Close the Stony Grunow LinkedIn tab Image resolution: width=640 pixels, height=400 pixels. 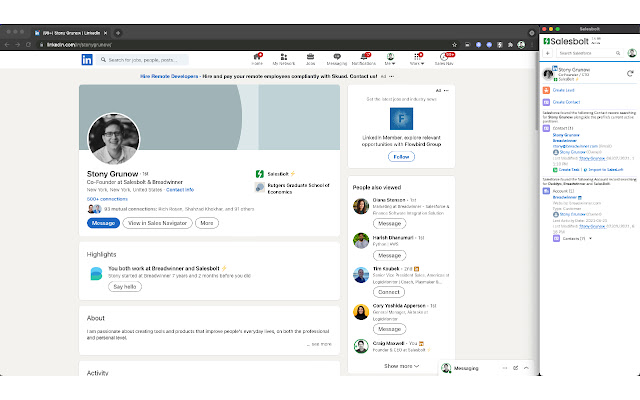coord(105,33)
